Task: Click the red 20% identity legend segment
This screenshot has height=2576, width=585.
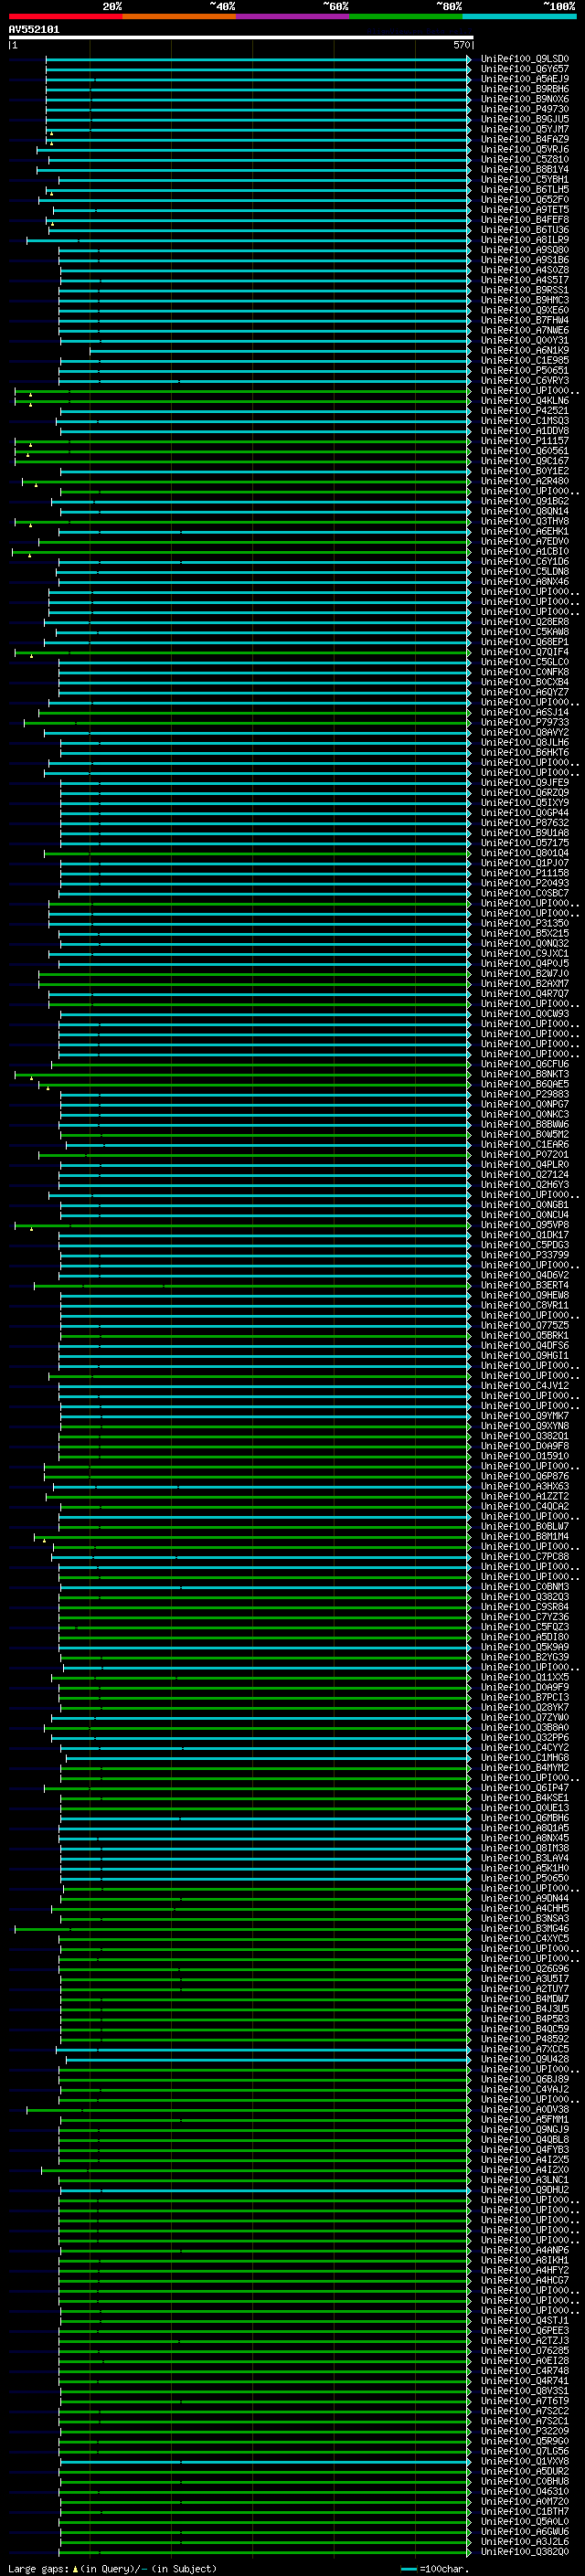Action: [x=65, y=16]
